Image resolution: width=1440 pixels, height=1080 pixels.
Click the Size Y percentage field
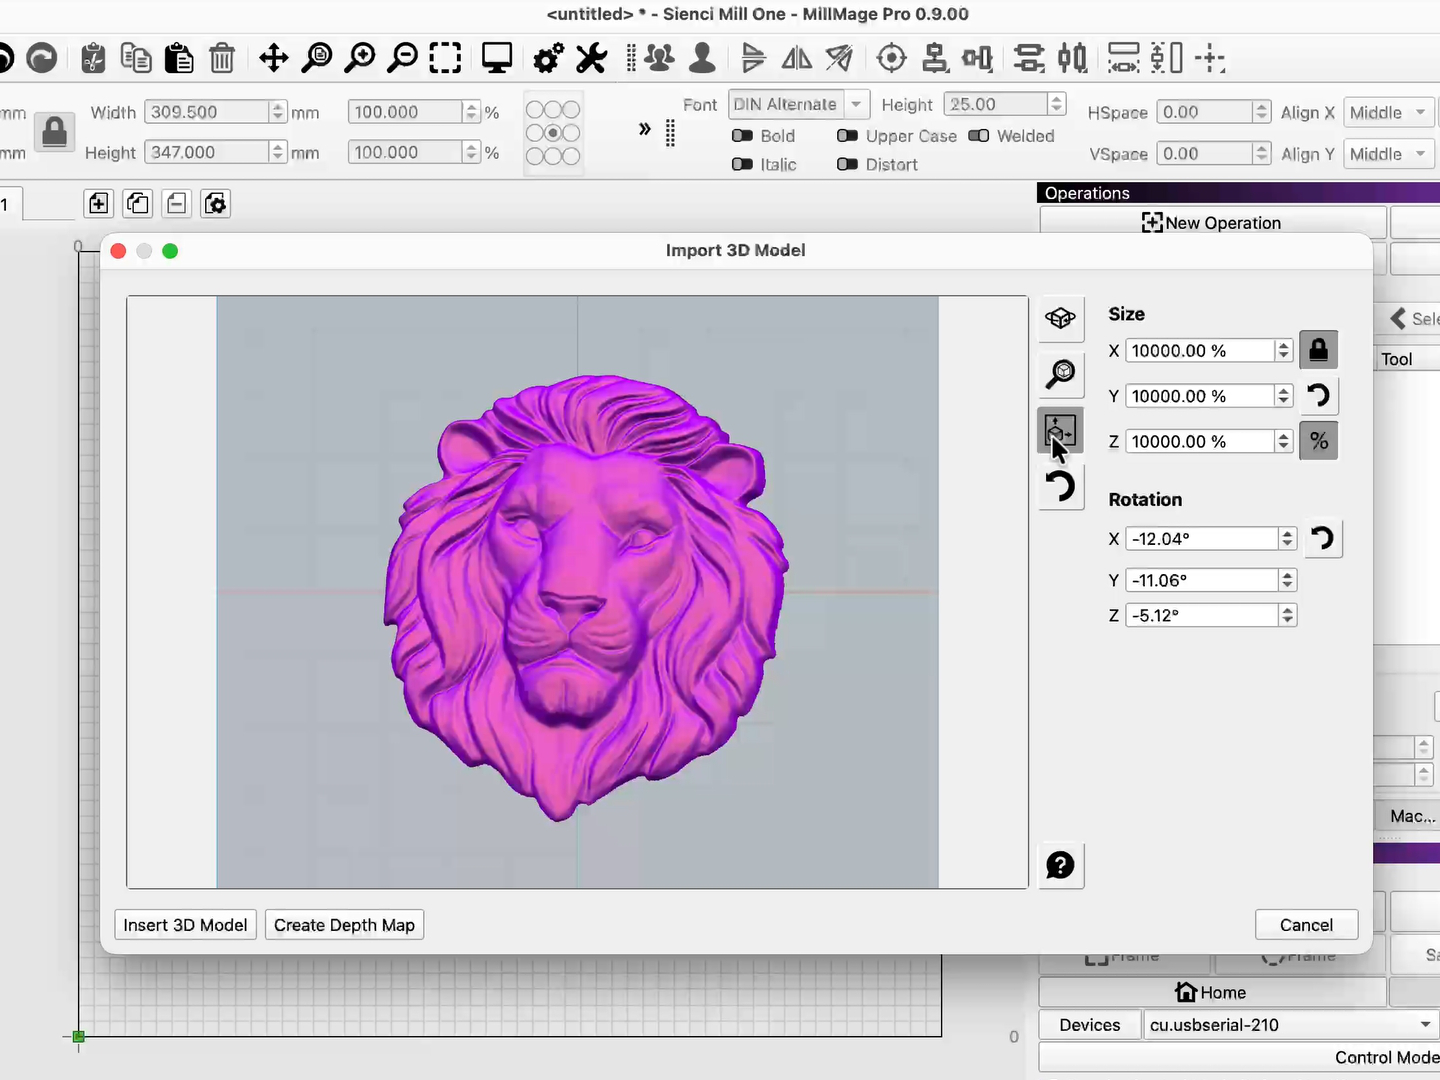(1201, 396)
